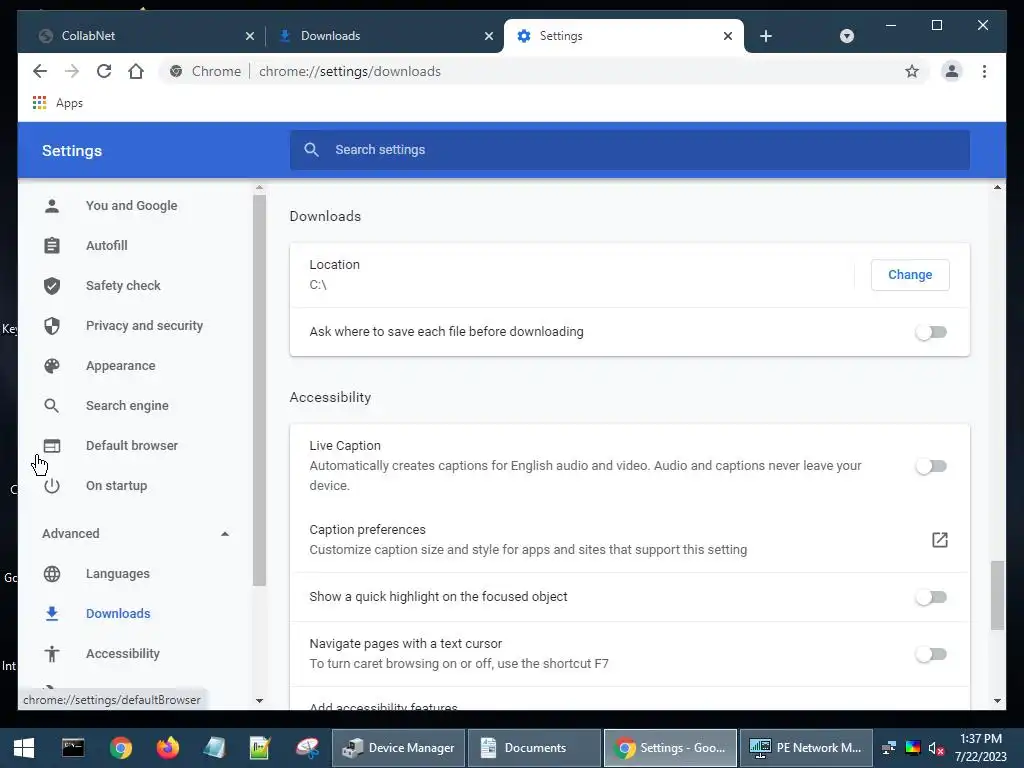This screenshot has height=768, width=1024.
Task: Open Autofill settings
Action: point(106,246)
